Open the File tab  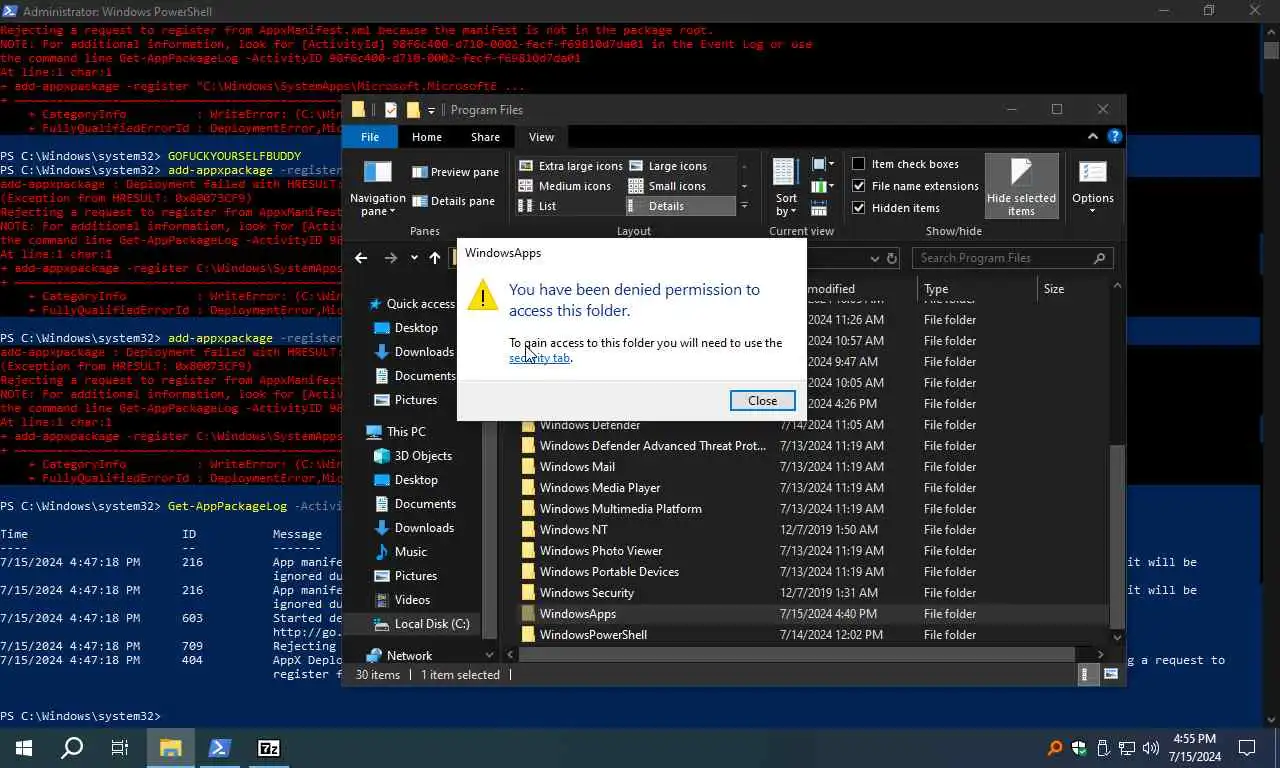tap(370, 137)
